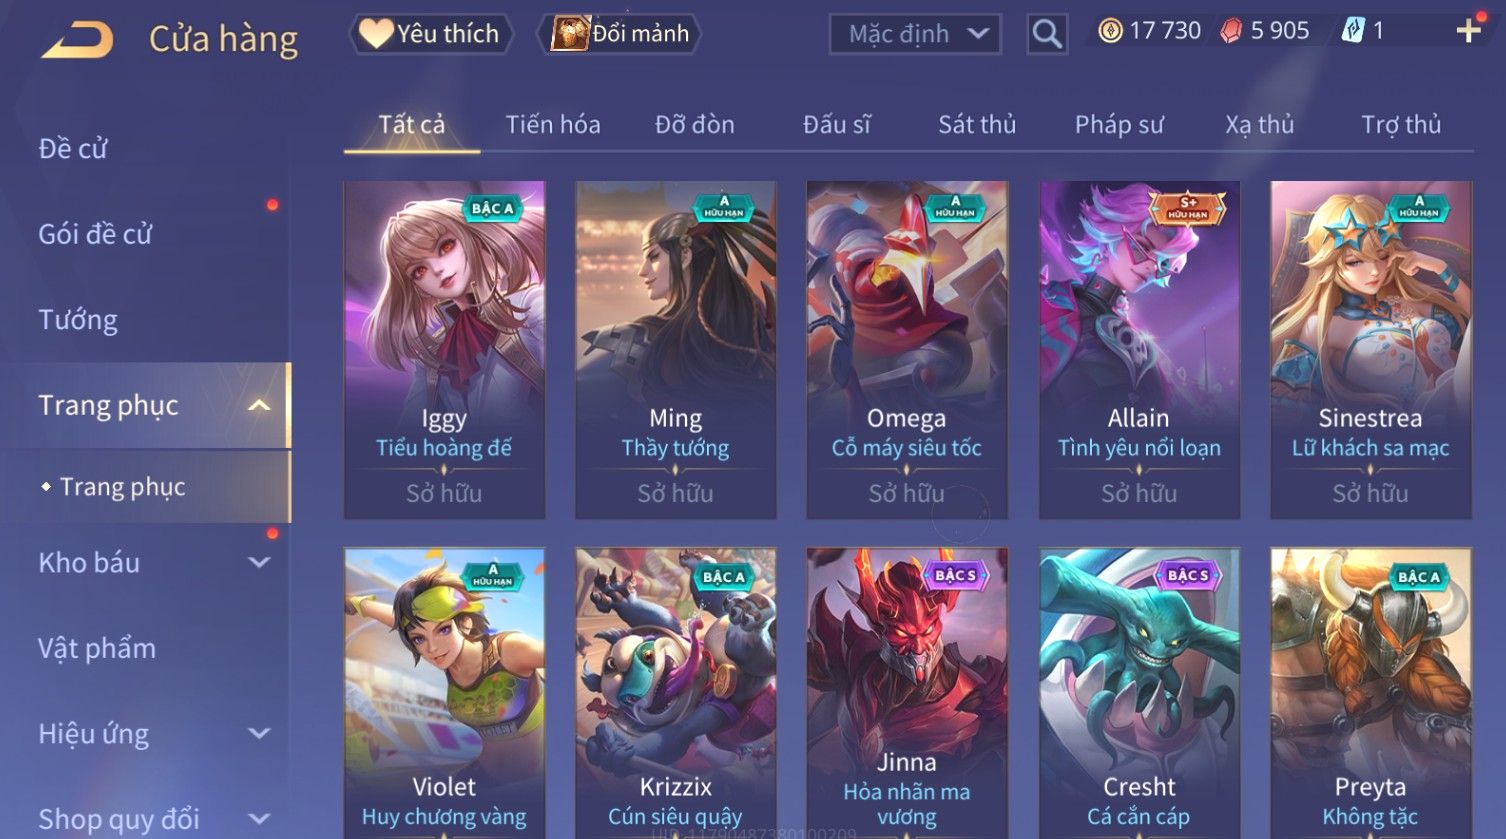Open the search magnifier icon
1506x839 pixels.
click(1047, 34)
